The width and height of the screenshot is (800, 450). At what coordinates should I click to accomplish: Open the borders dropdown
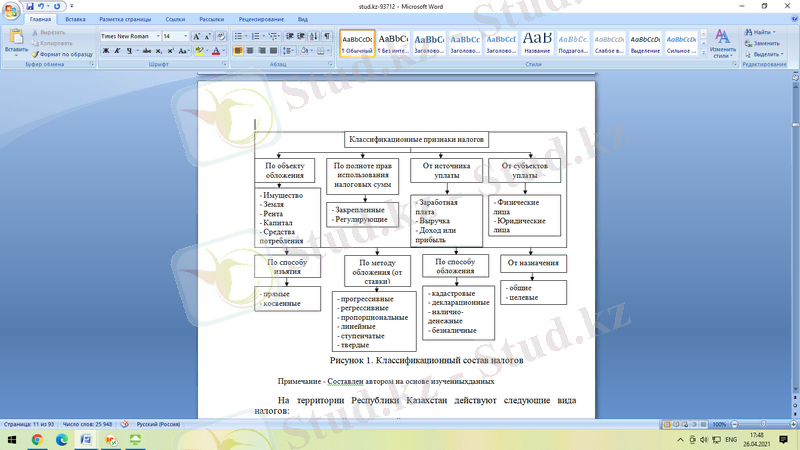[x=328, y=51]
